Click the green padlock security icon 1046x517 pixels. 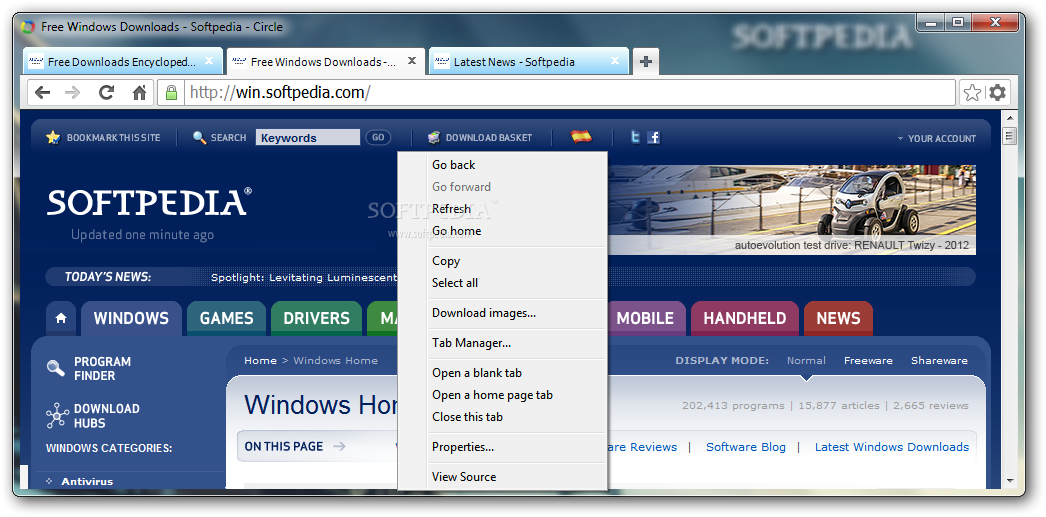[171, 92]
